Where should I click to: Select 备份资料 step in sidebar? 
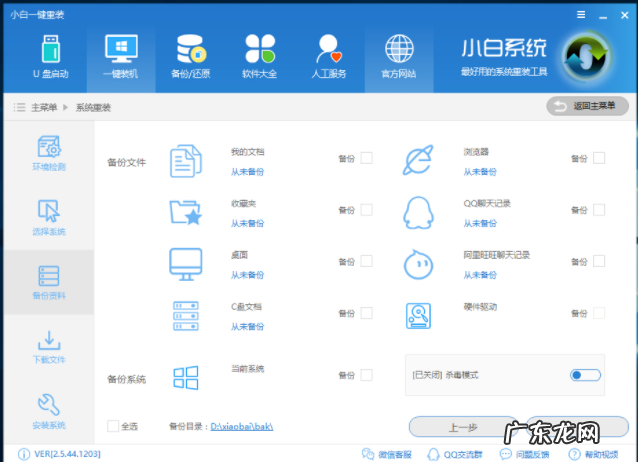pos(49,282)
